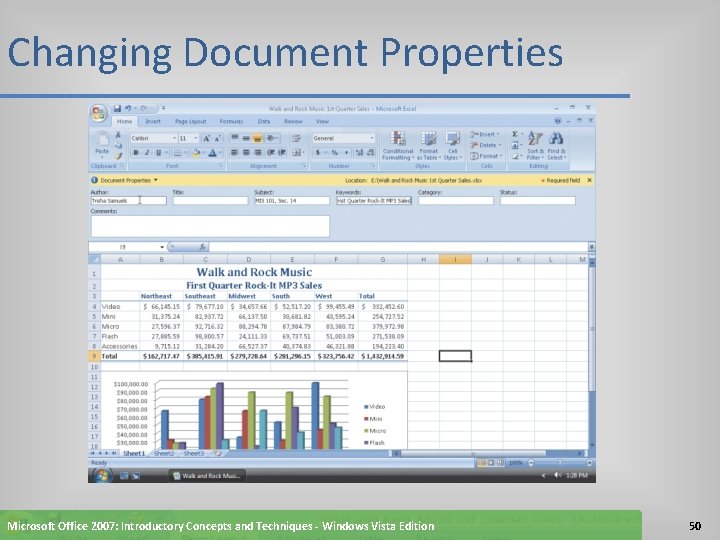Apply Middle Align vertical alignment

click(x=246, y=138)
